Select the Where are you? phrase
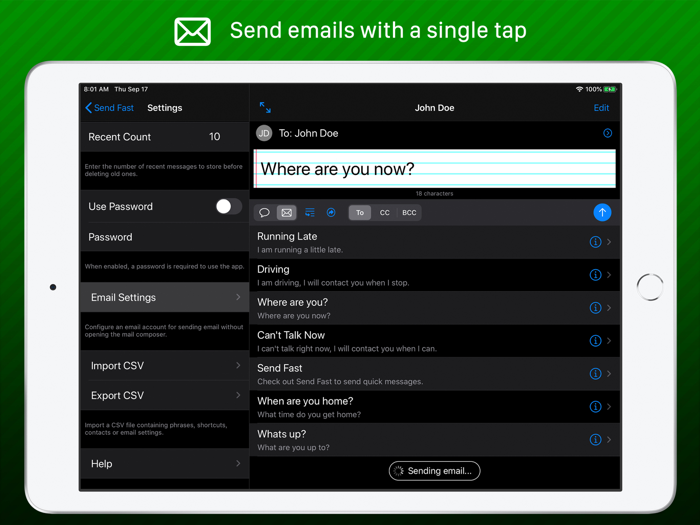 point(434,308)
